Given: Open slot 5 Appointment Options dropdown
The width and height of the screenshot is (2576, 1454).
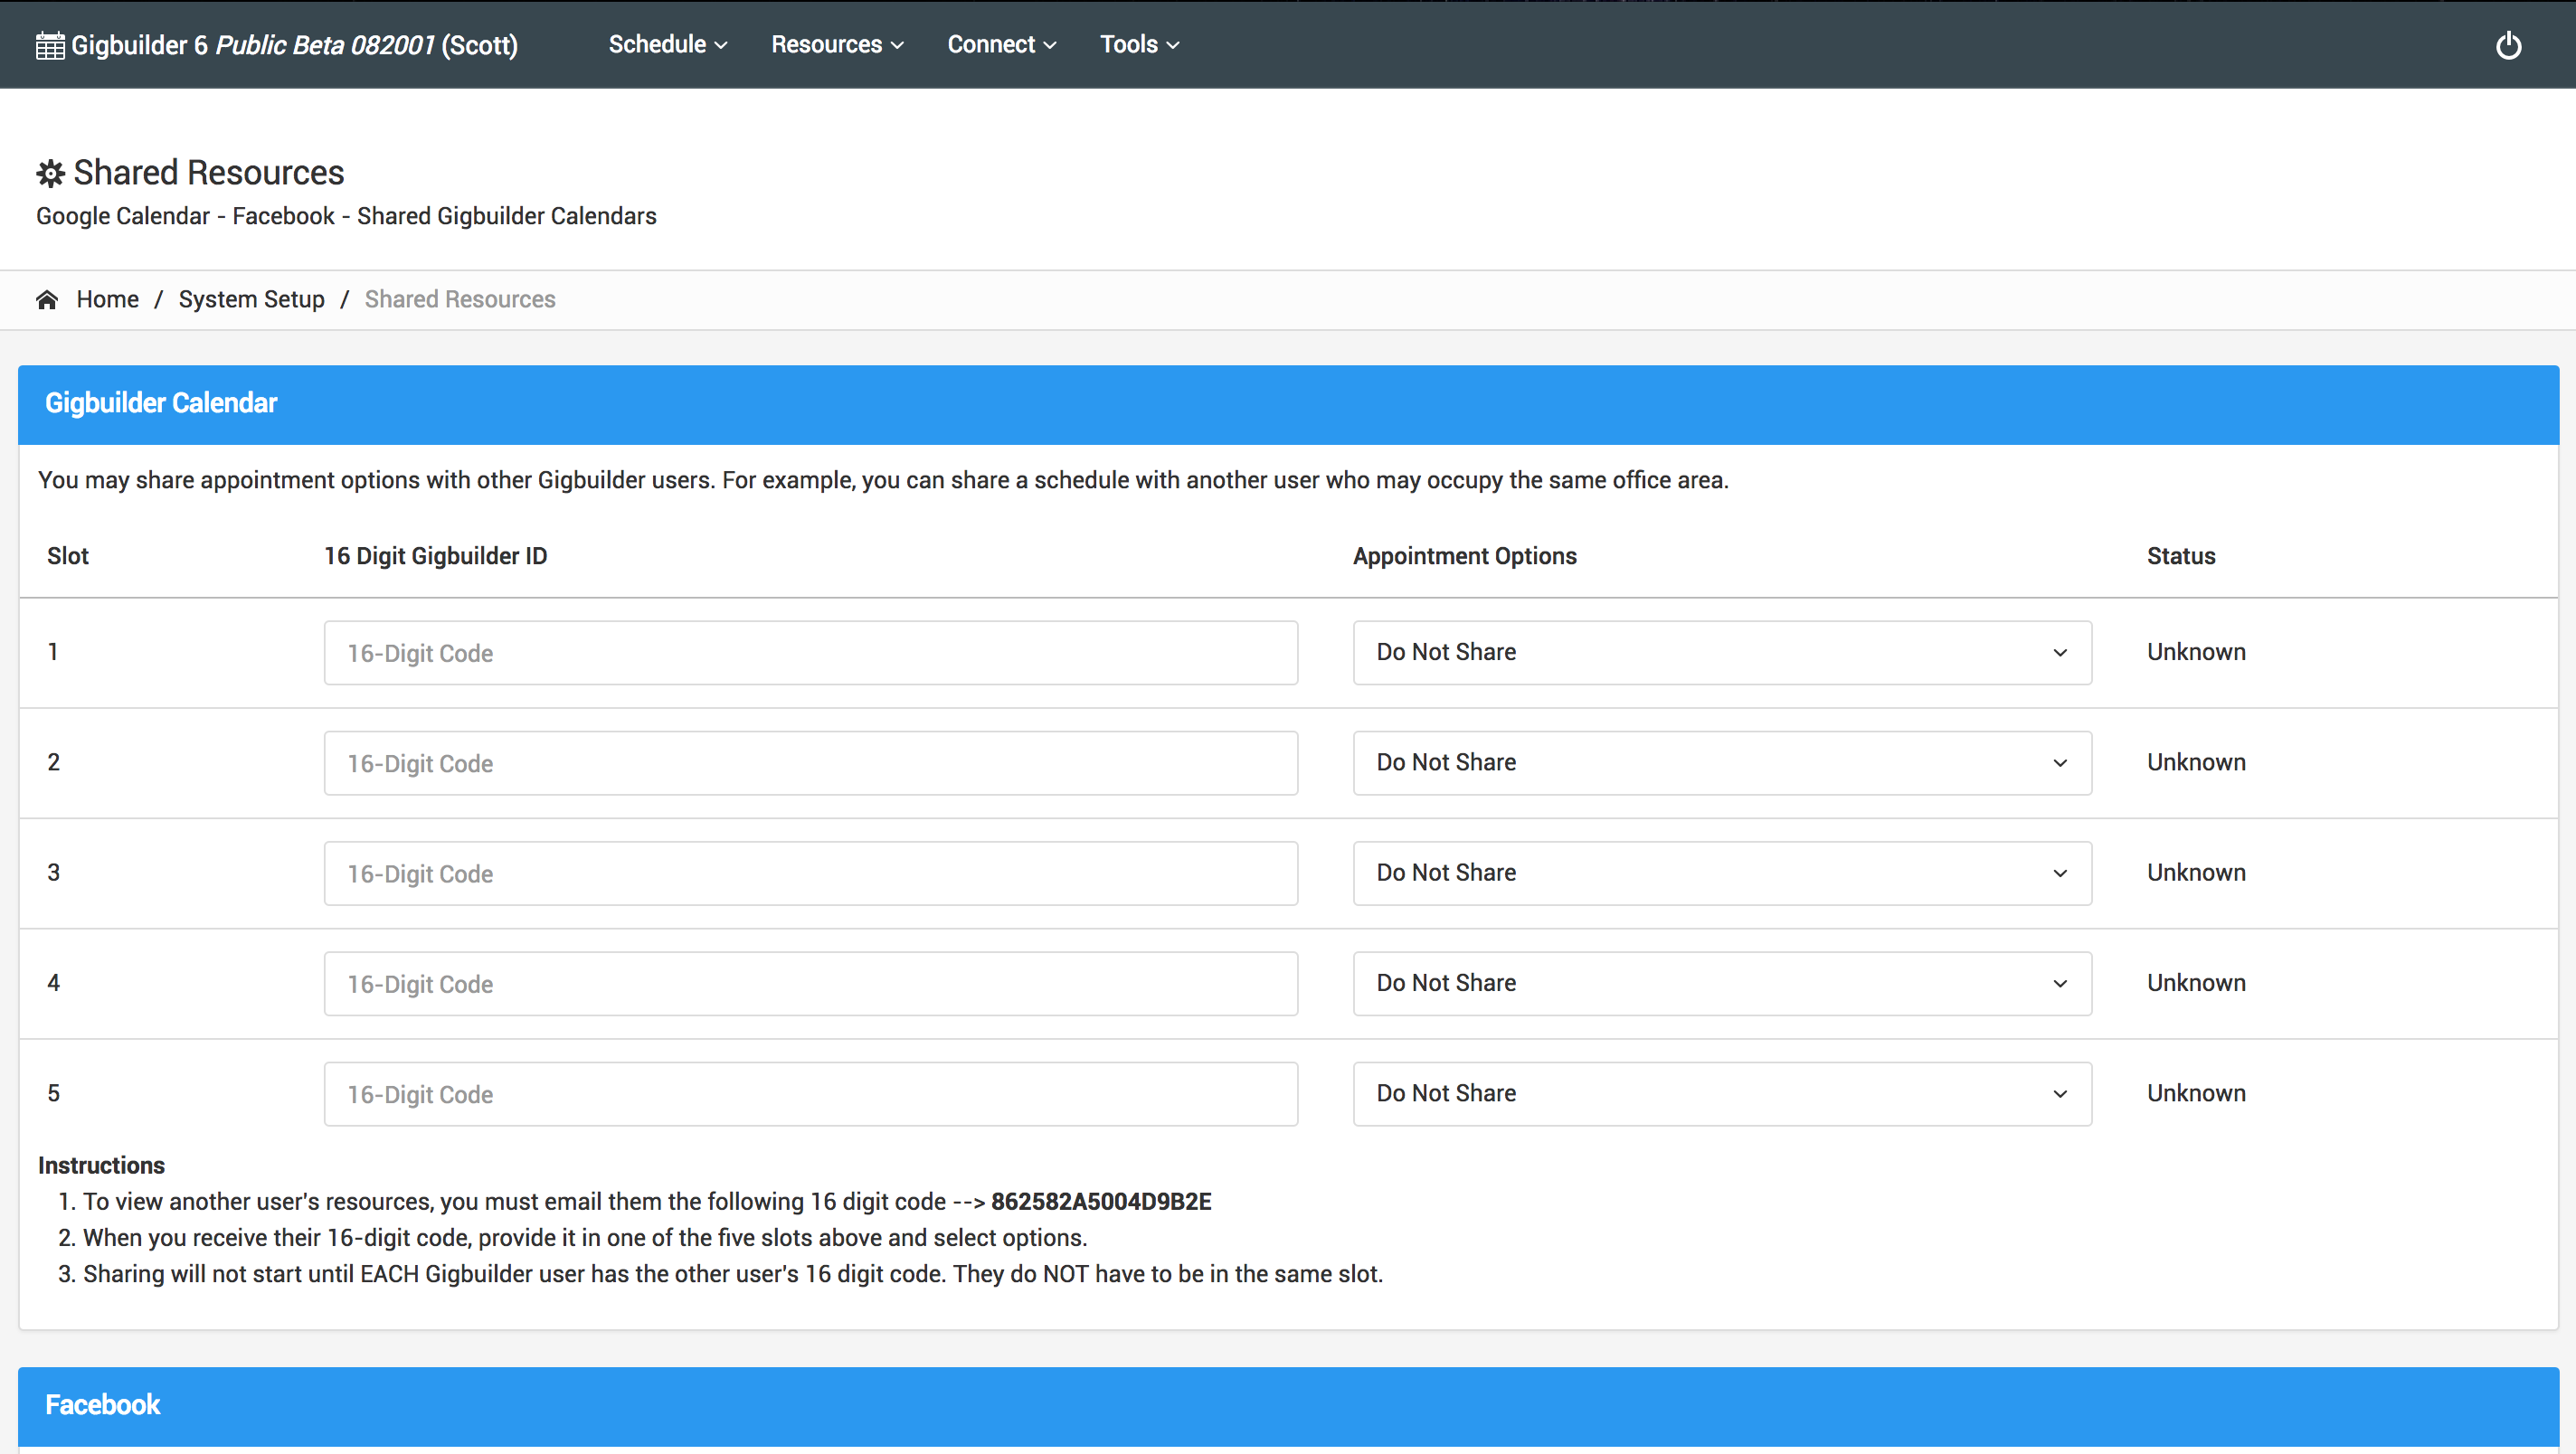Looking at the screenshot, I should [1721, 1093].
